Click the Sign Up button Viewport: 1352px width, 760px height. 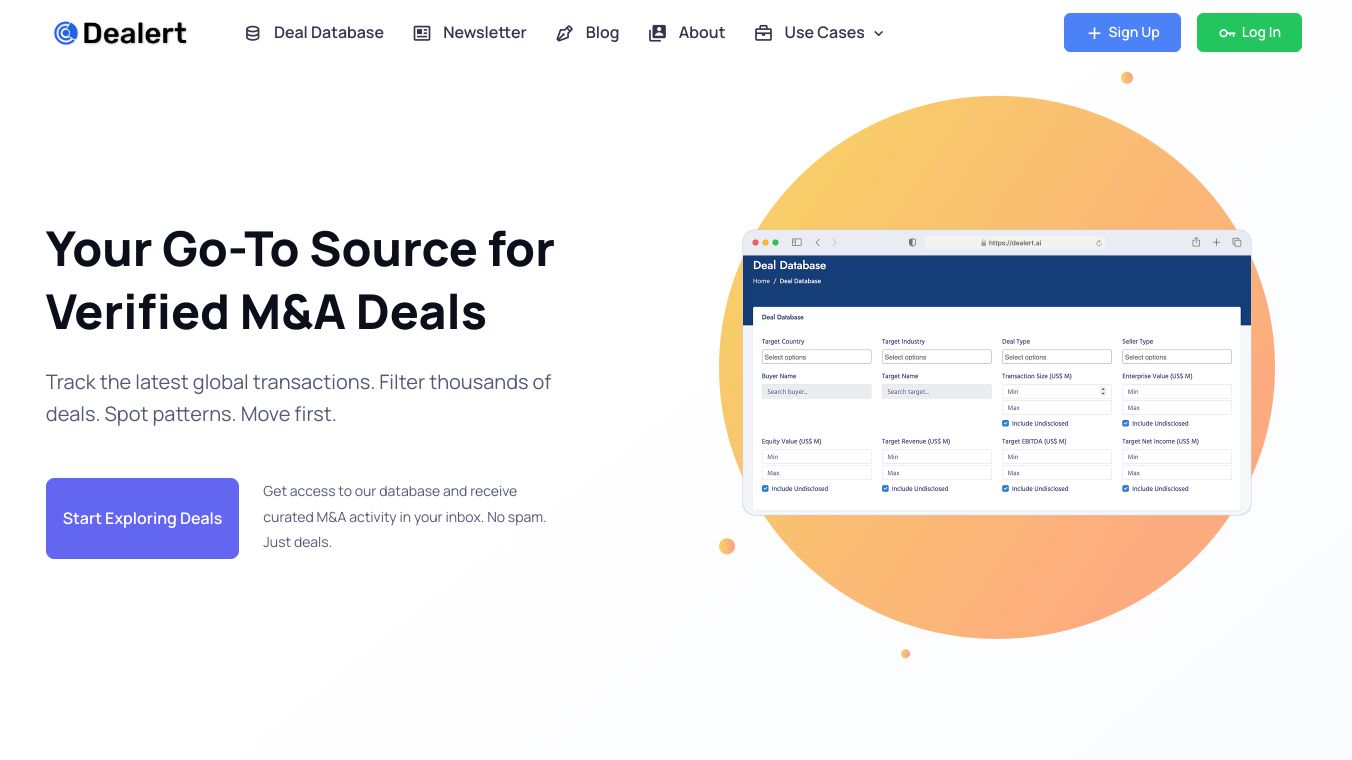point(1122,32)
